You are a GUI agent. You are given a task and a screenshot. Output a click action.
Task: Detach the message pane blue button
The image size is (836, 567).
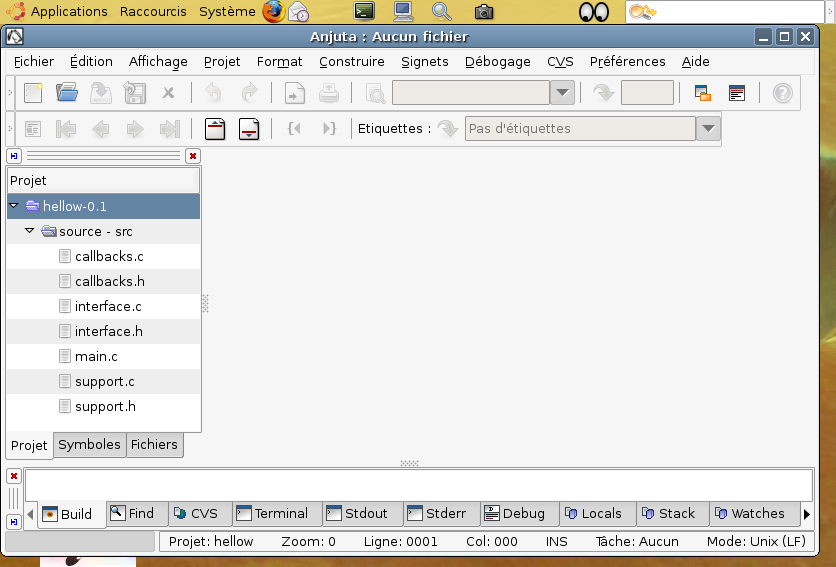coord(14,522)
